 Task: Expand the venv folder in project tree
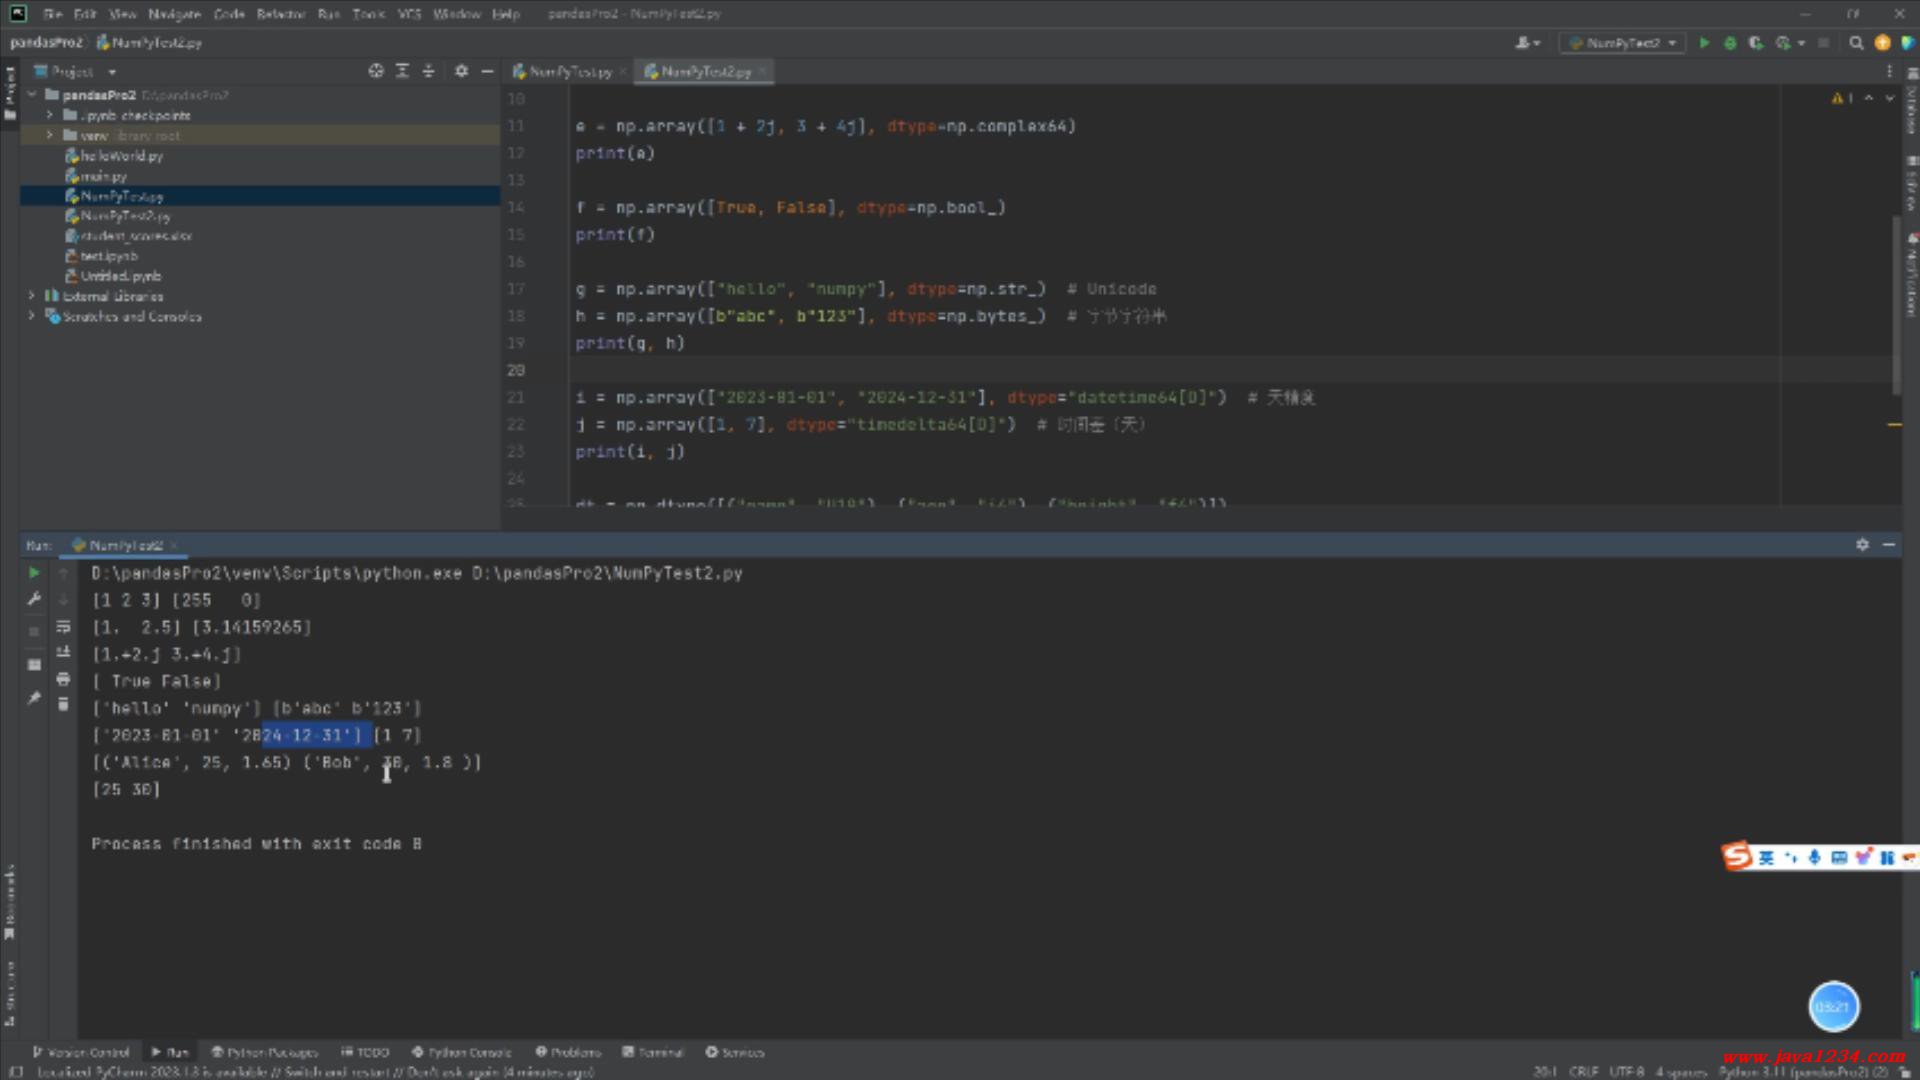click(x=49, y=135)
